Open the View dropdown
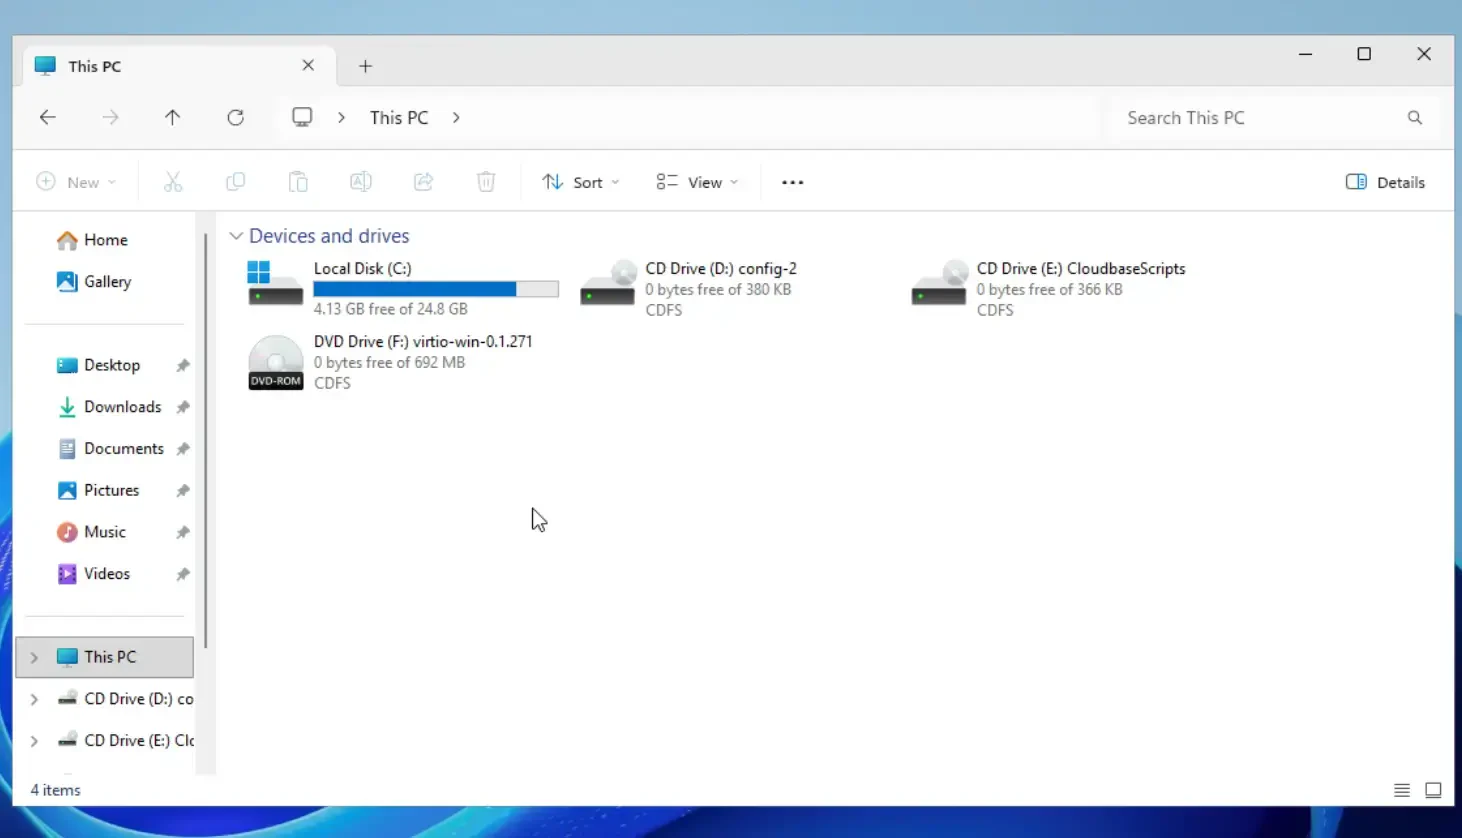1462x838 pixels. (x=697, y=181)
